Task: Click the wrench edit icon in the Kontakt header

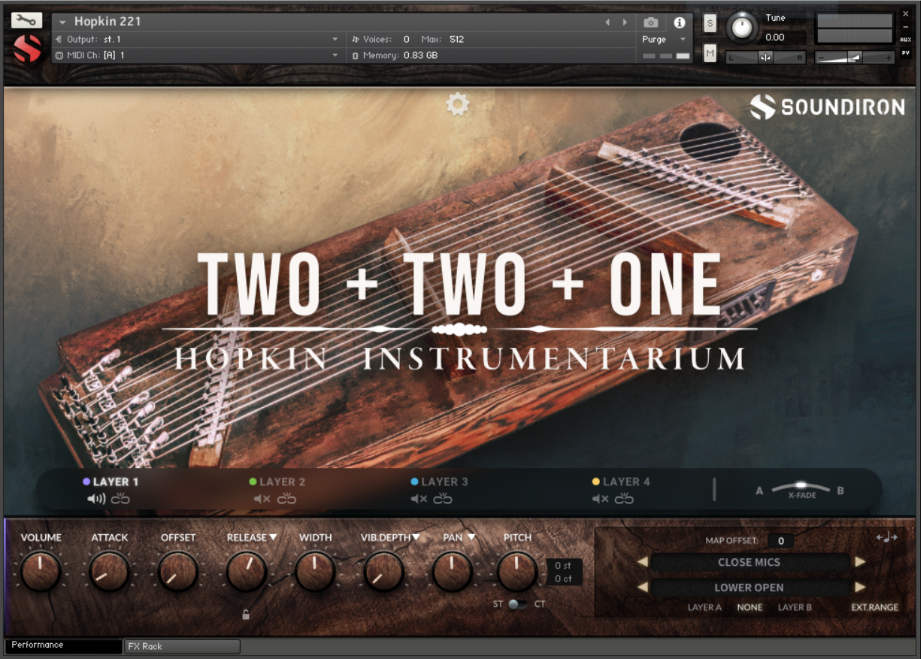Action: (x=25, y=20)
